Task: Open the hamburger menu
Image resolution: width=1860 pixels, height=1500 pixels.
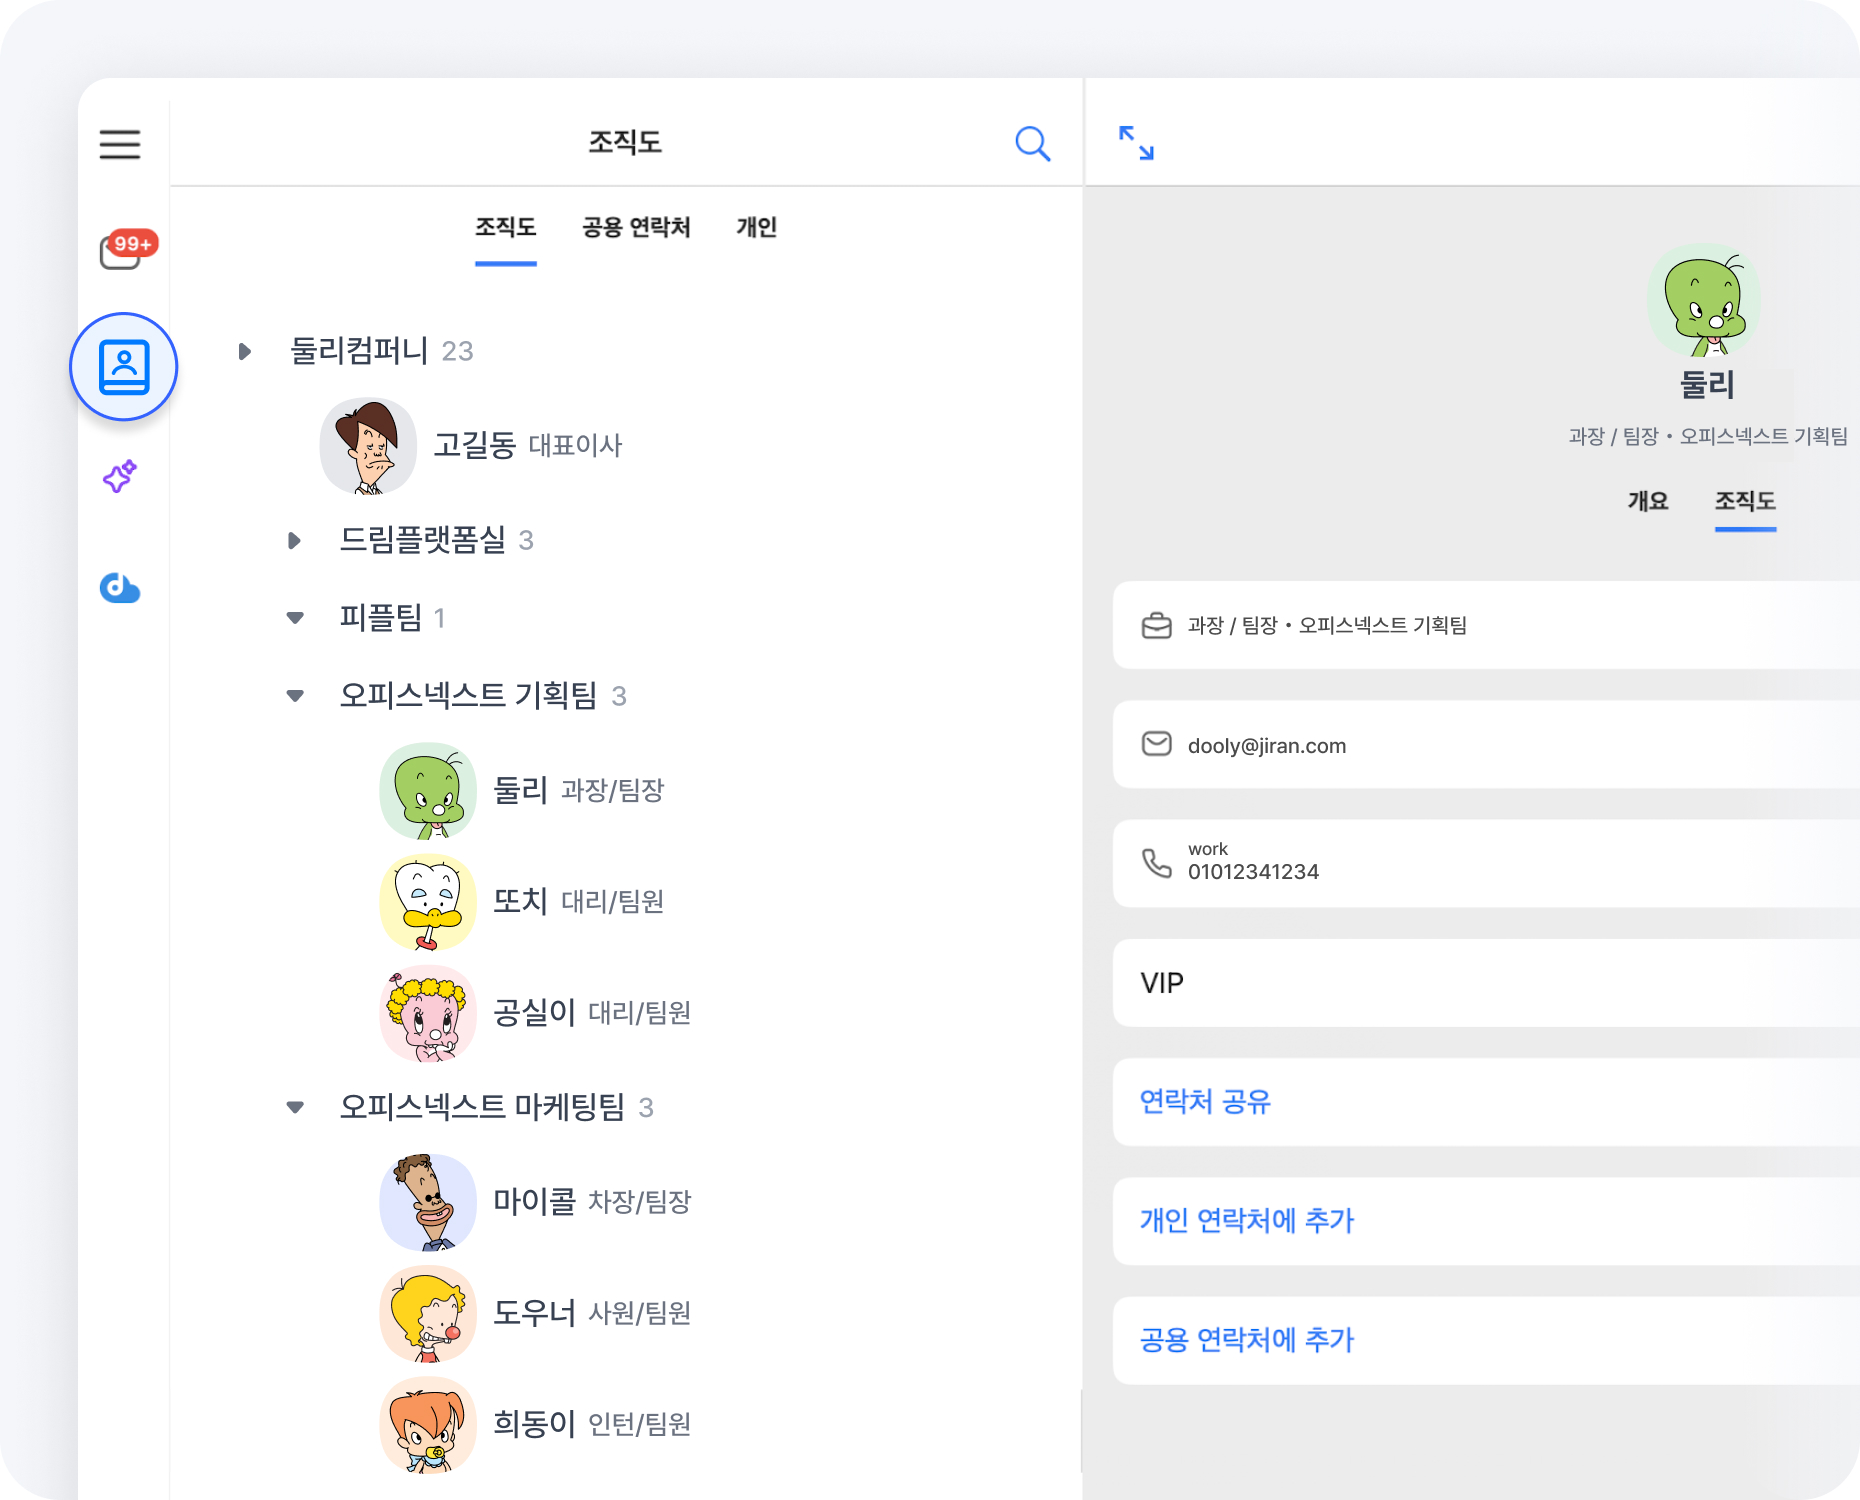Action: click(x=120, y=144)
